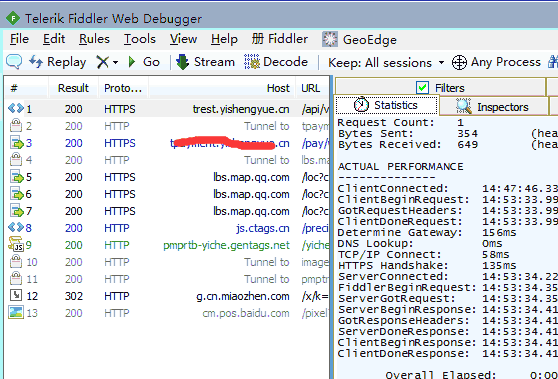Viewport: 558px width, 379px height.
Task: Click lock icon of session 2
Action: 16,125
